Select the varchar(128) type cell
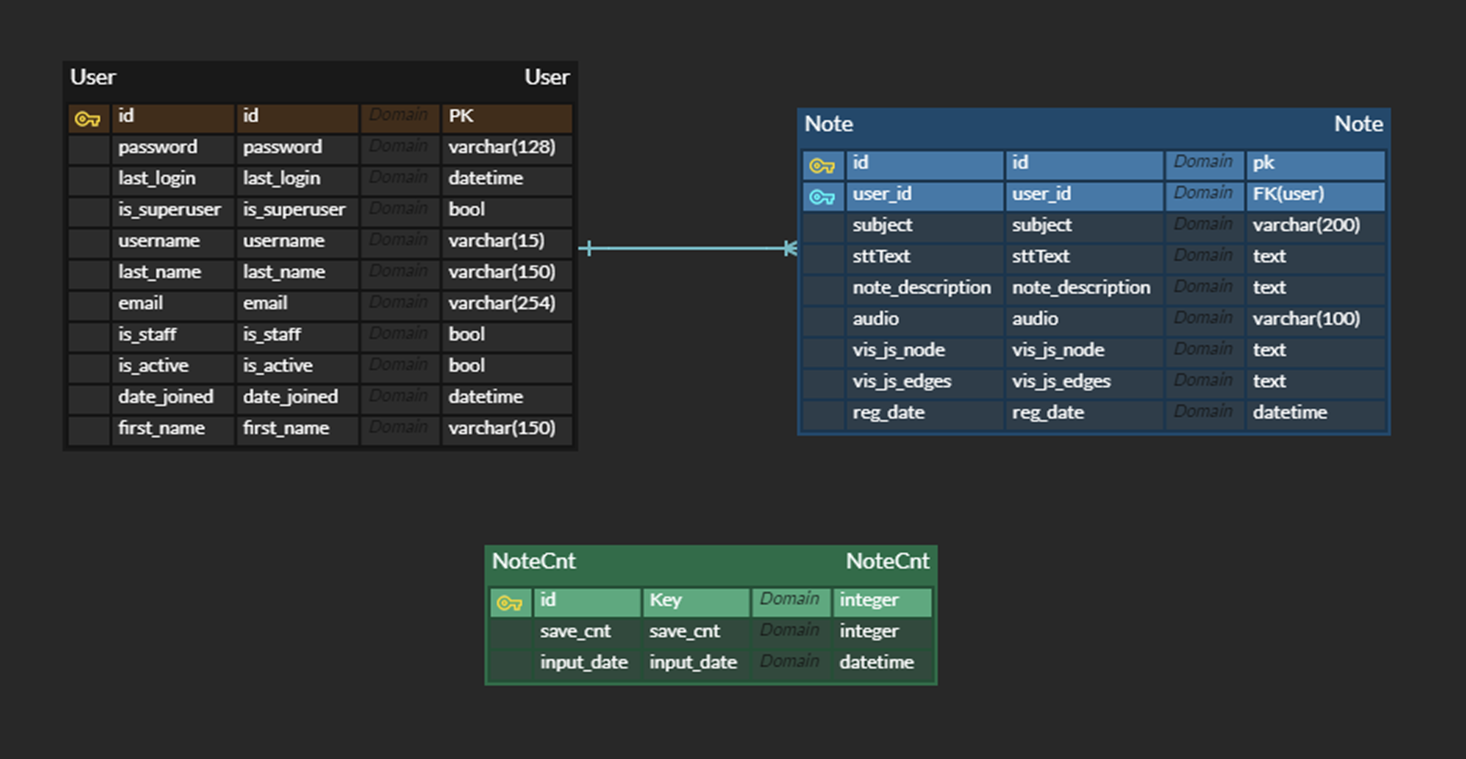 click(x=507, y=148)
